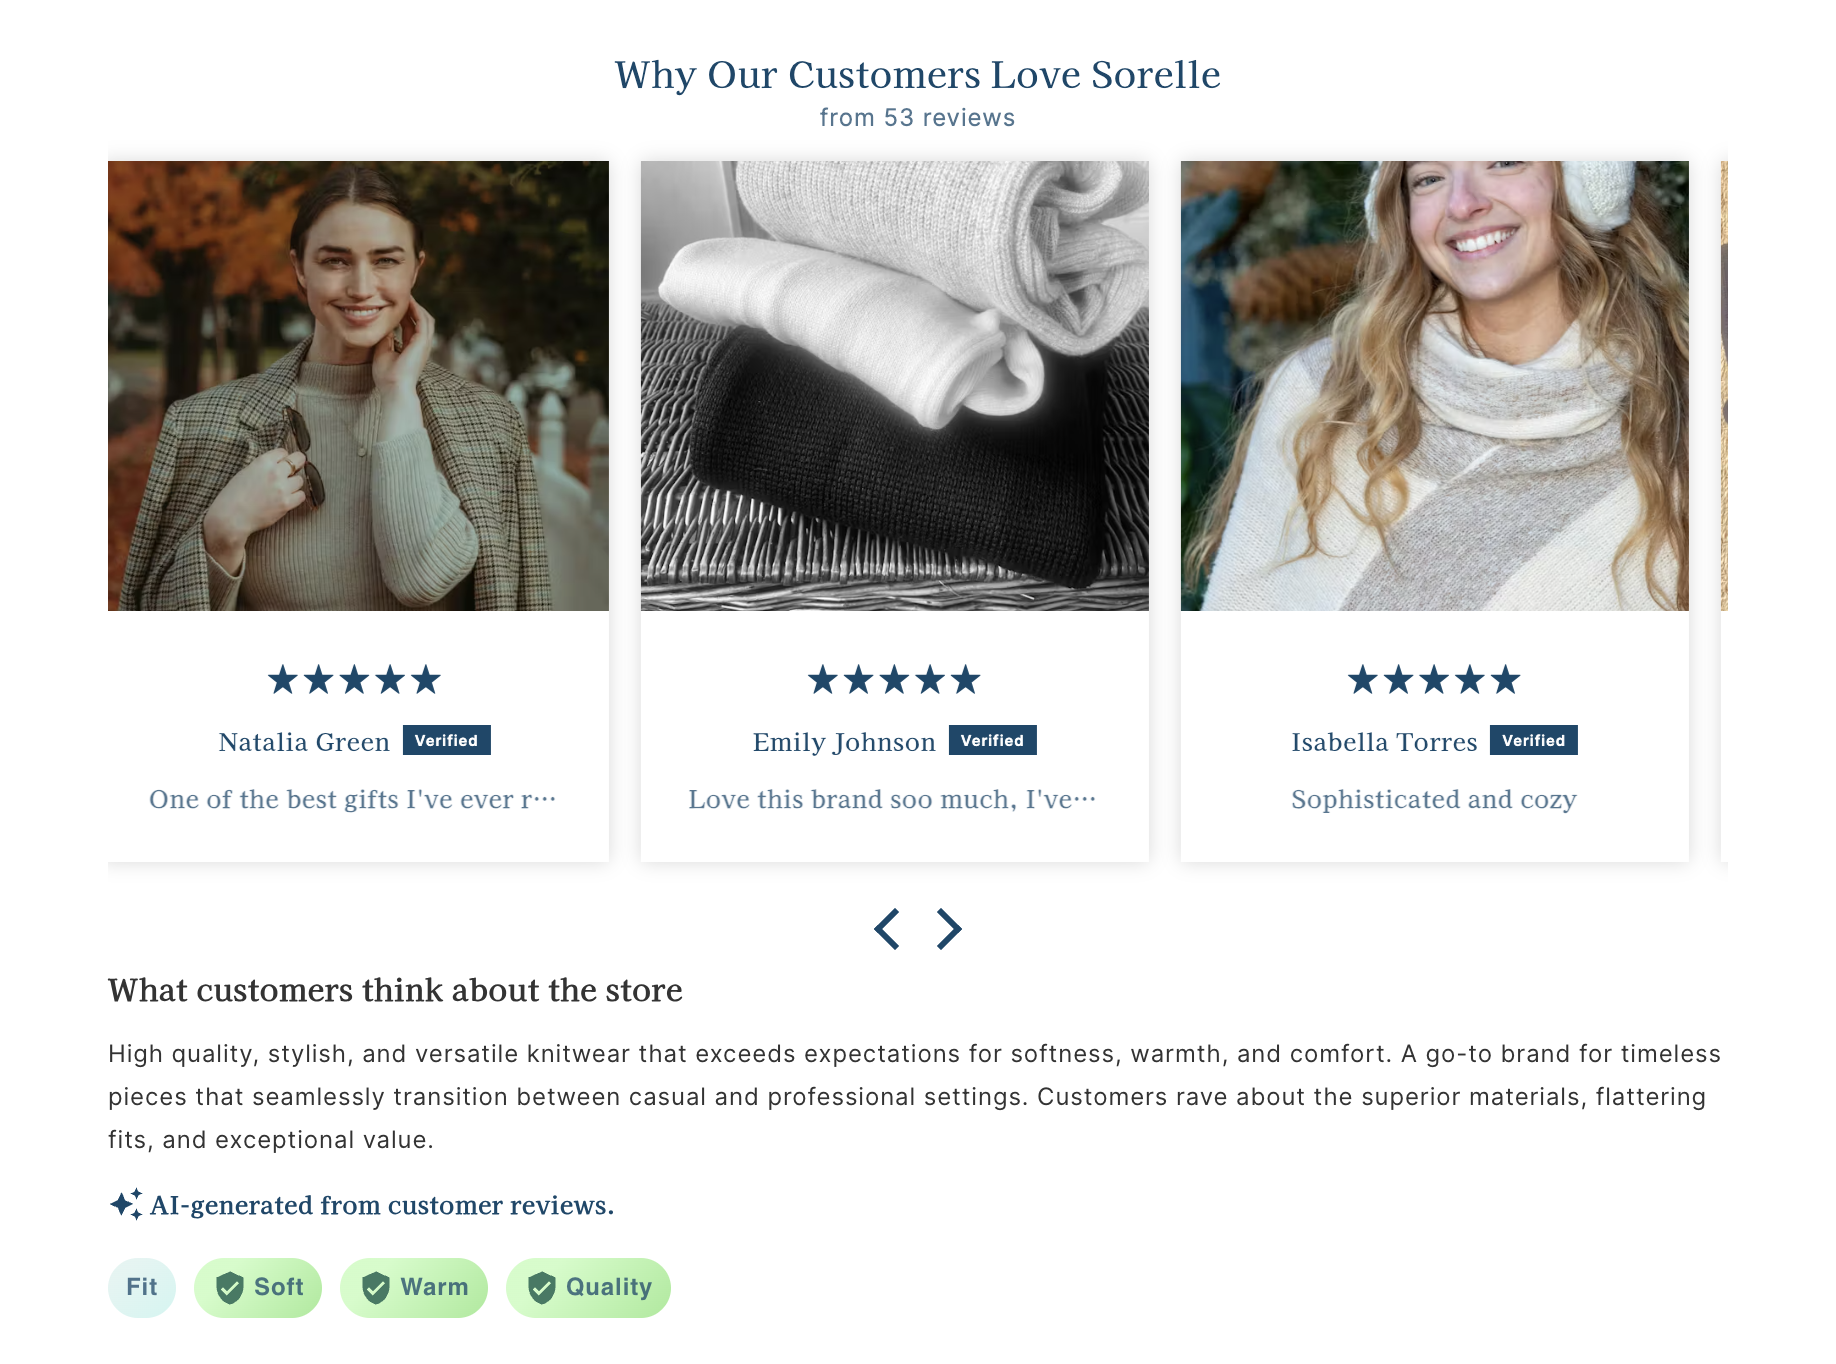Click Verified badge beside Isabella Torres
1836x1364 pixels.
pos(1533,741)
